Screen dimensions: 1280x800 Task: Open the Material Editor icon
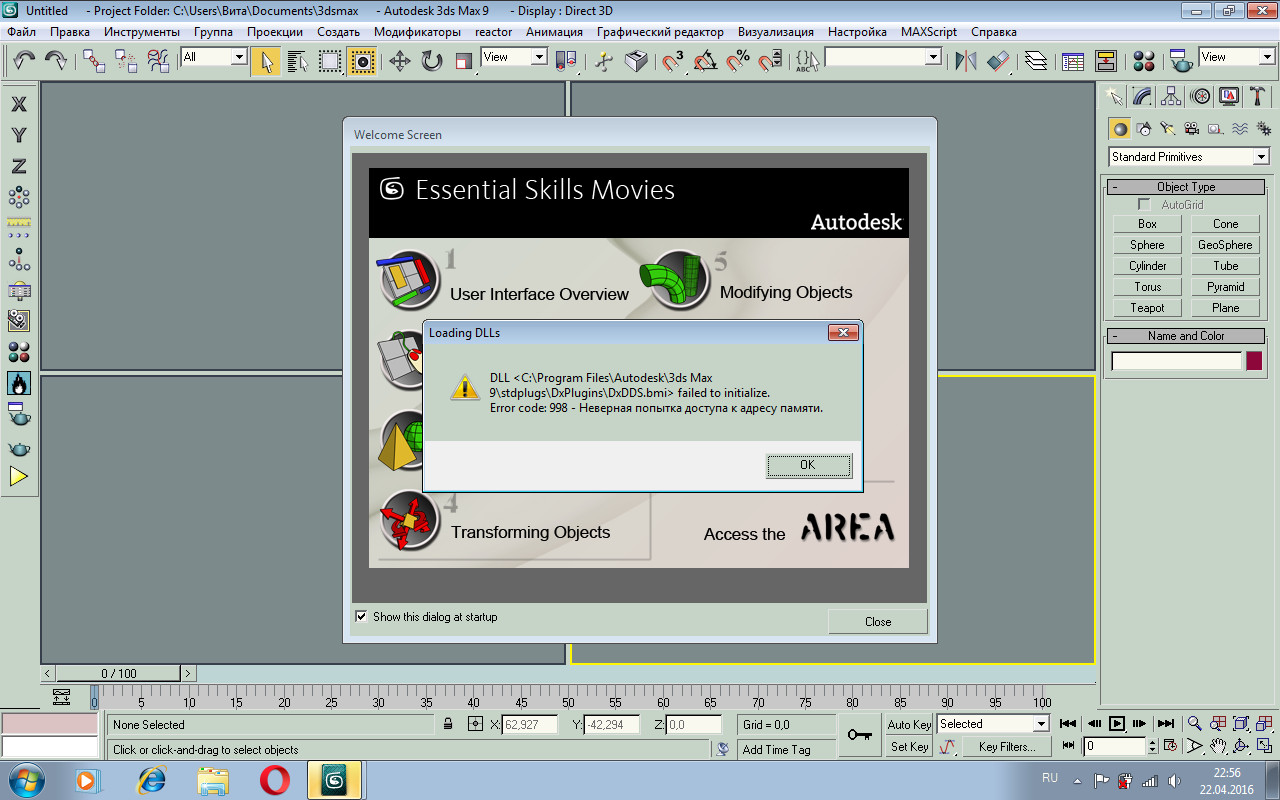(x=1144, y=61)
